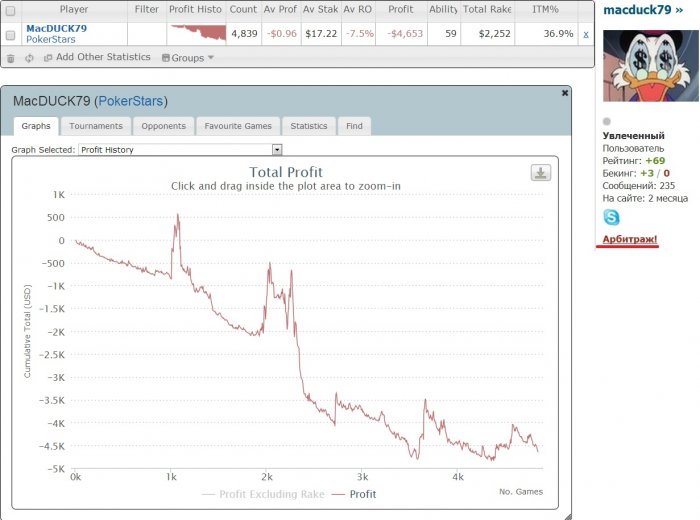Open Graph Selected Profit History dropdown
This screenshot has height=520, width=700.
(180, 150)
